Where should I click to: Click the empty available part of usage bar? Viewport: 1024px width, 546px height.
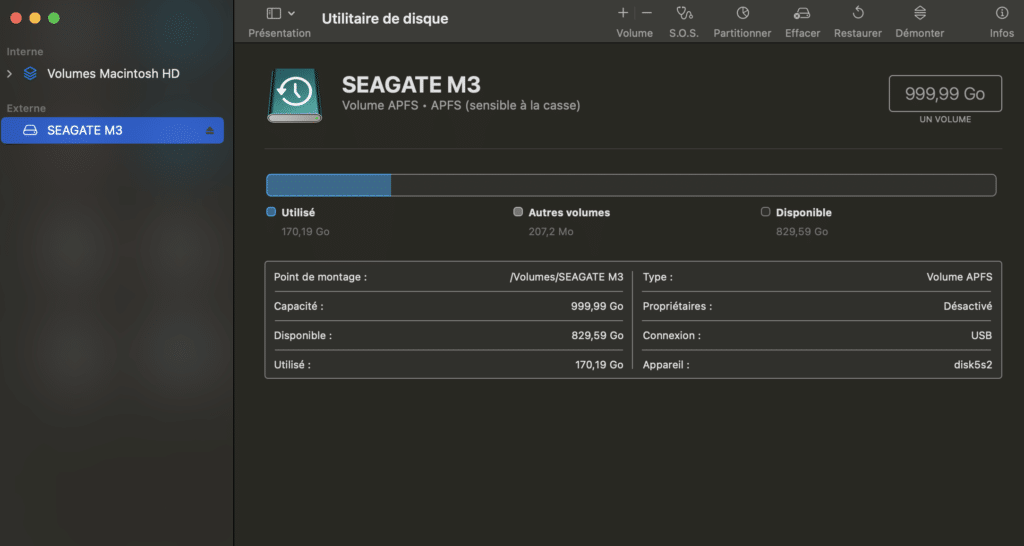(694, 185)
